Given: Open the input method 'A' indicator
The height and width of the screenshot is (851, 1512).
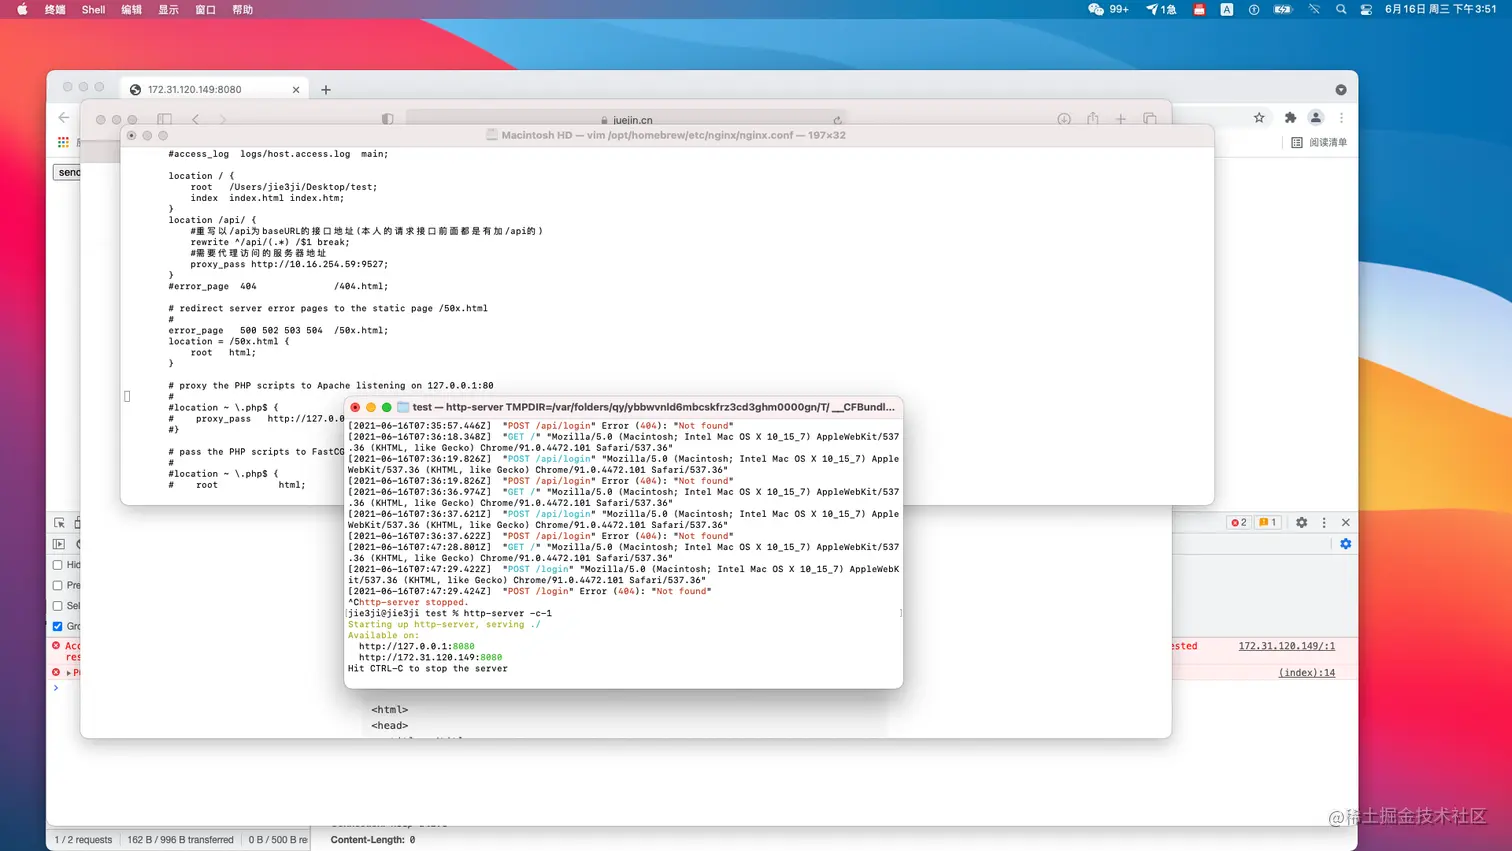Looking at the screenshot, I should pyautogui.click(x=1226, y=9).
